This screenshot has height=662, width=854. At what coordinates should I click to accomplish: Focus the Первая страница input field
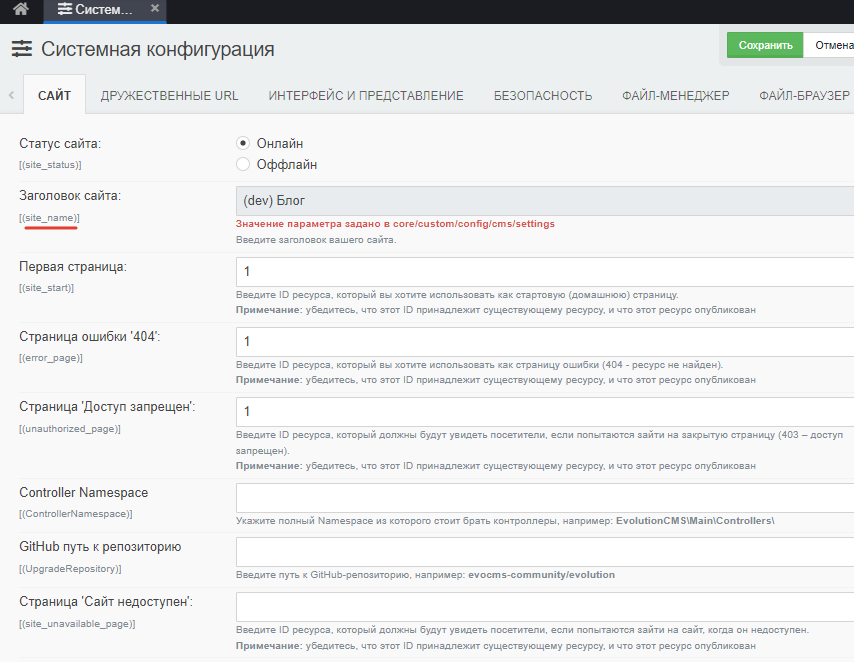click(545, 272)
